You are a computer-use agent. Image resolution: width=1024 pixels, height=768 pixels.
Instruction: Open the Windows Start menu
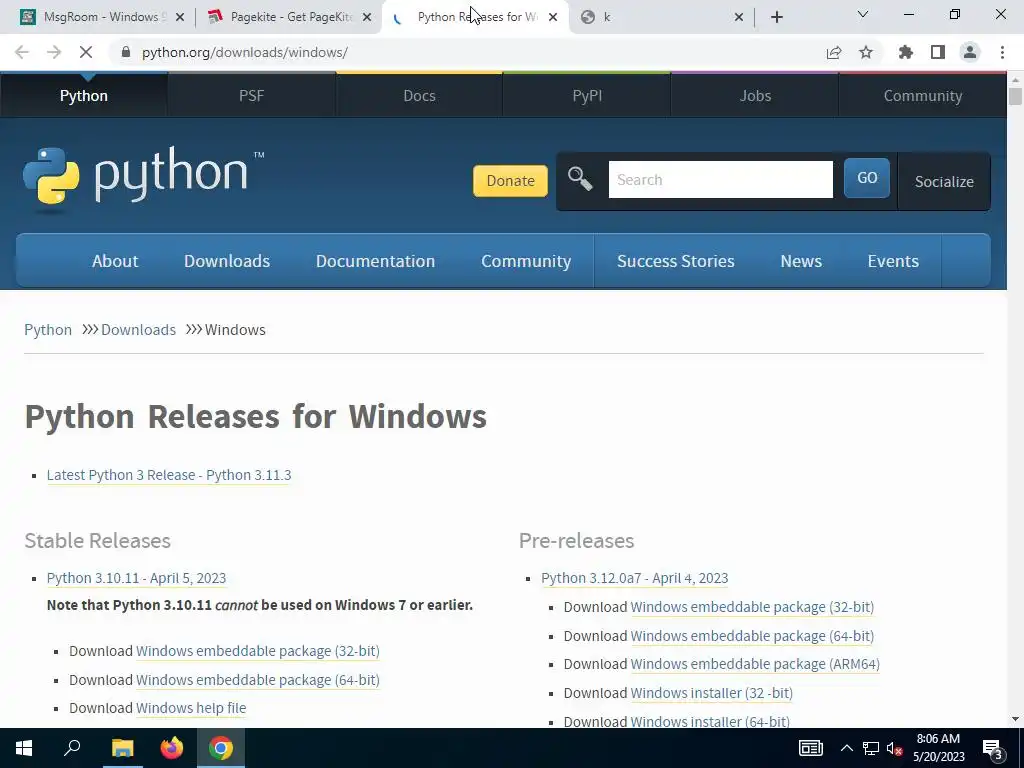24,748
